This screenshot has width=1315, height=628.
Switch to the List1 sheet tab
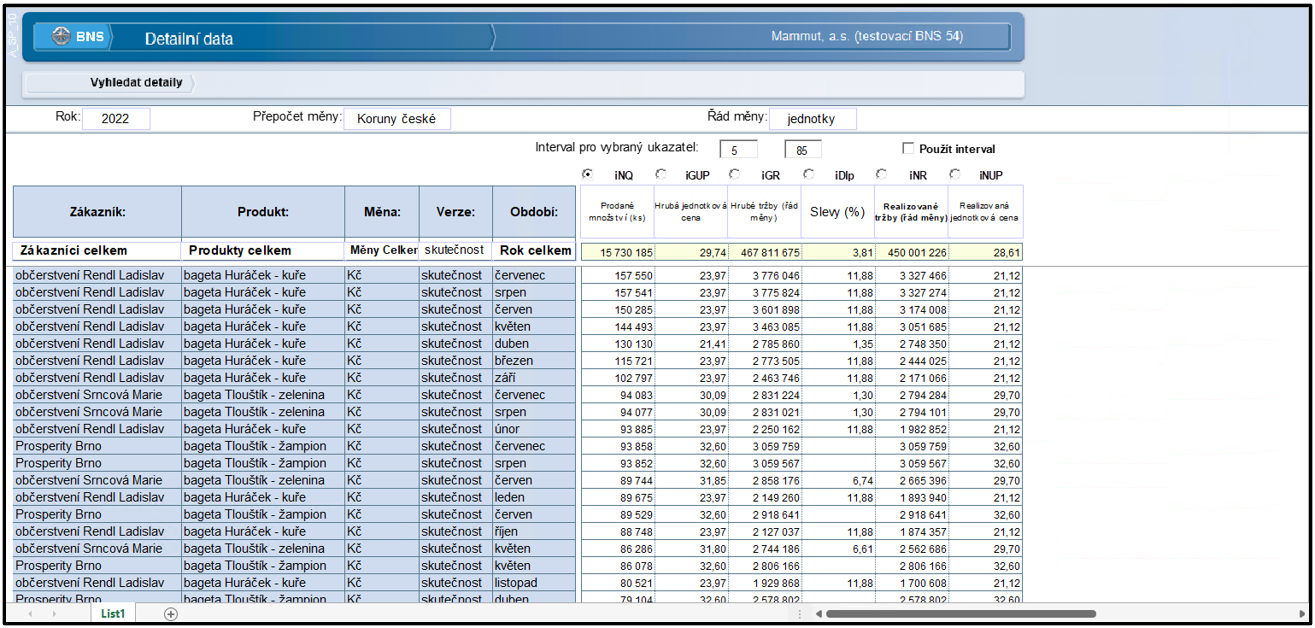[113, 614]
